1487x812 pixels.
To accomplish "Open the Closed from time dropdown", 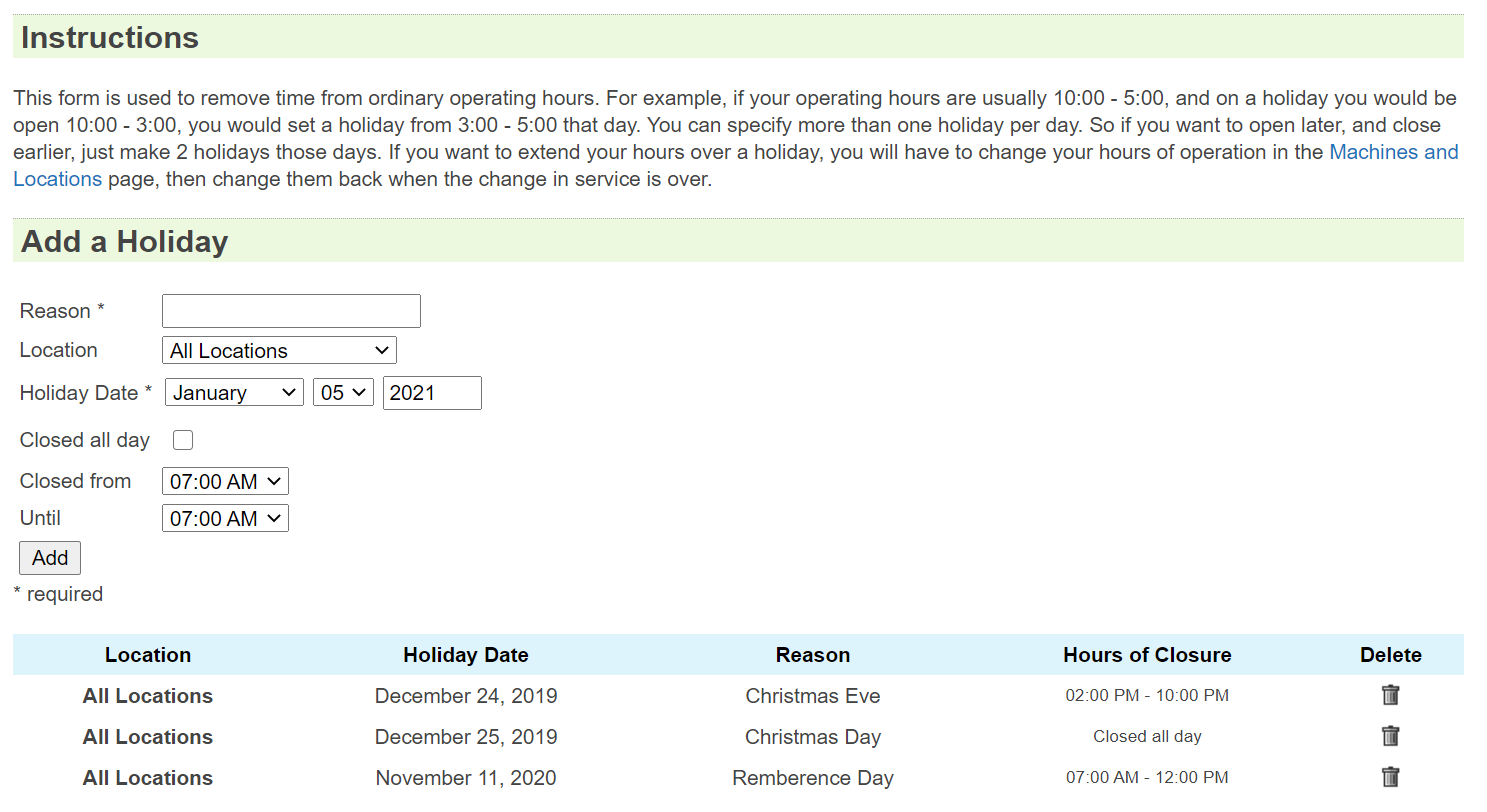I will (x=225, y=481).
